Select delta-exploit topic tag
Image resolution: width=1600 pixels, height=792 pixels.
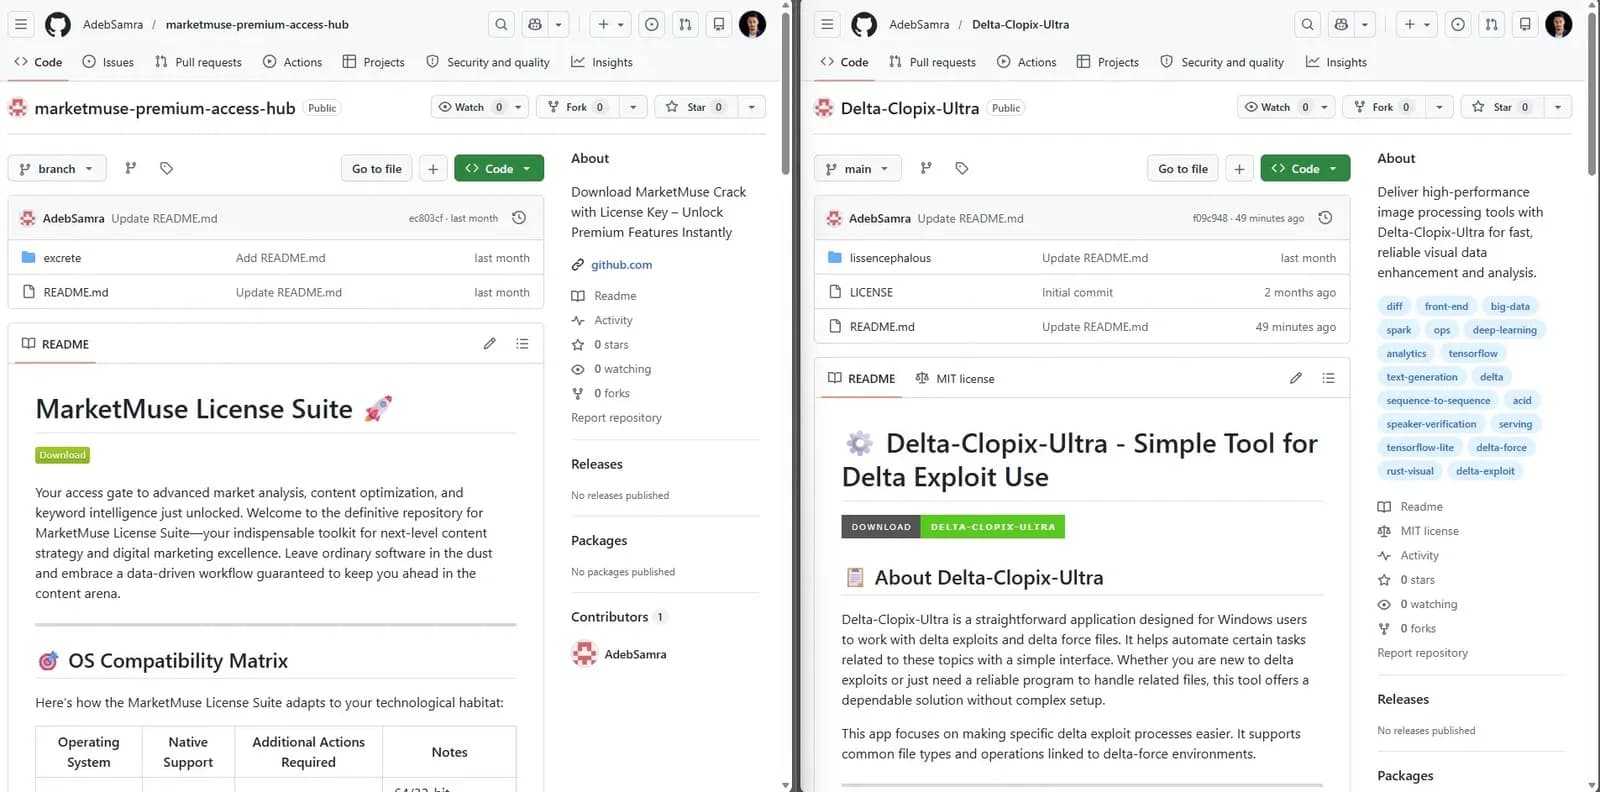[x=1485, y=471]
